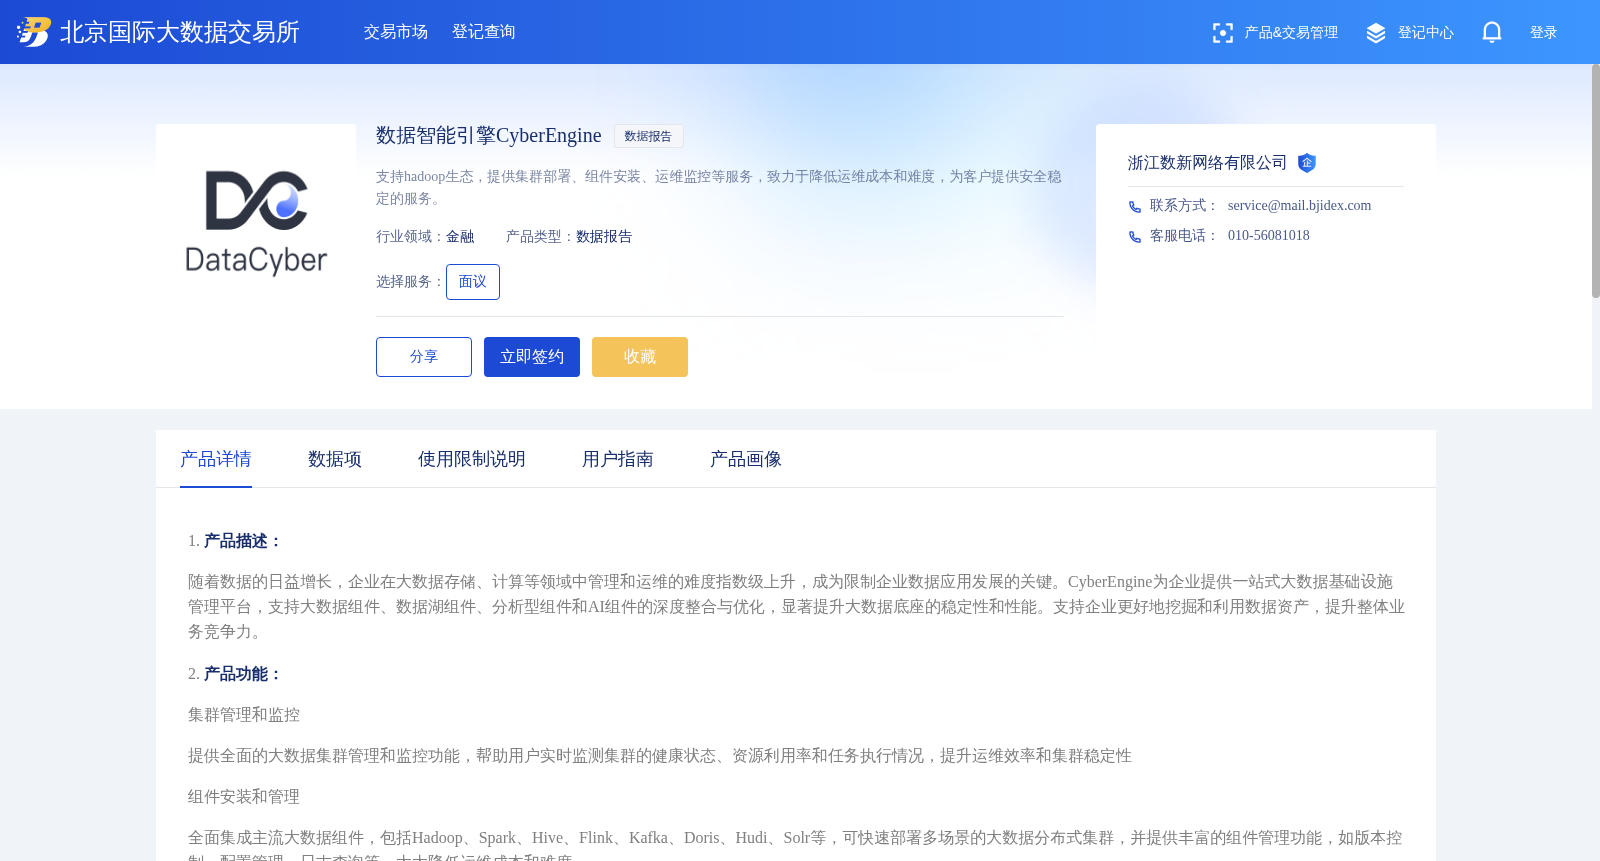Click the registration center layers icon

[x=1376, y=33]
